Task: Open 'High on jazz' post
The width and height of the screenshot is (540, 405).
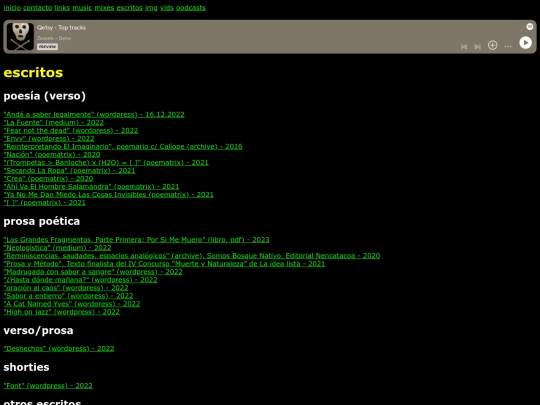Action: (62, 312)
